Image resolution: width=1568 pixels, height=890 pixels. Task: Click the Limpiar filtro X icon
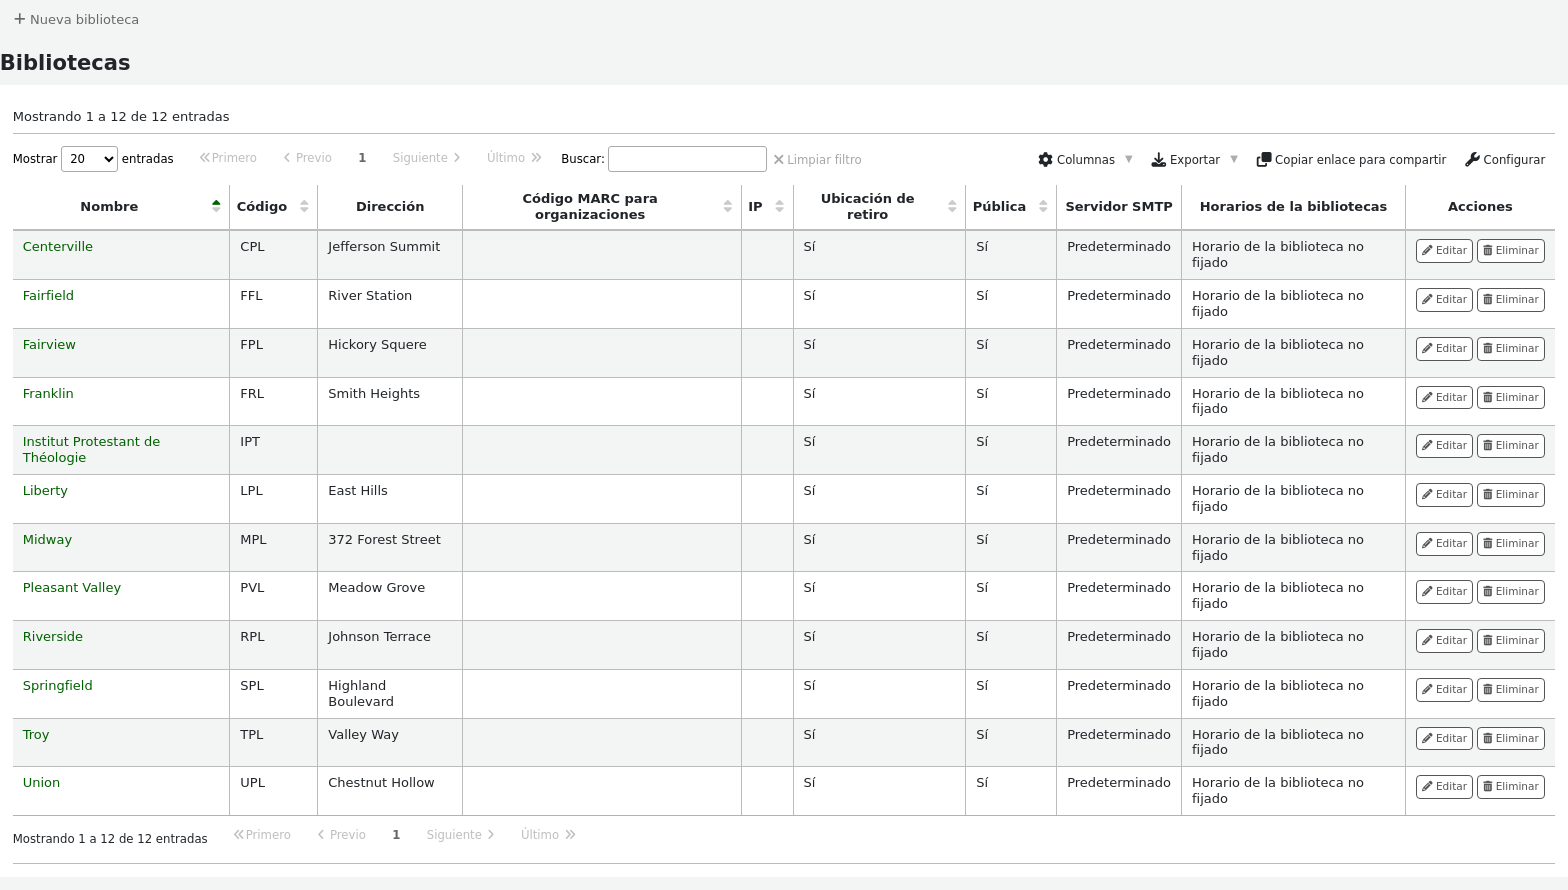[778, 160]
